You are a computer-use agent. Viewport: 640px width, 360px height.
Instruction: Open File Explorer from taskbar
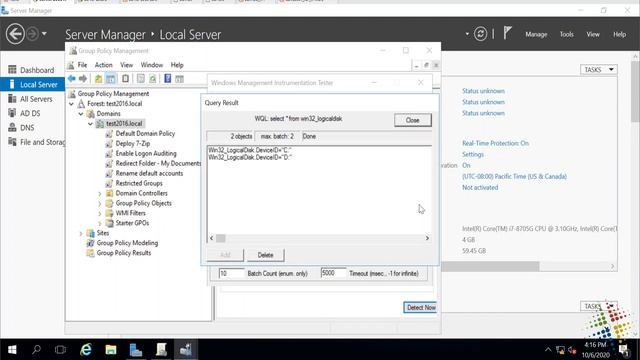tap(111, 350)
